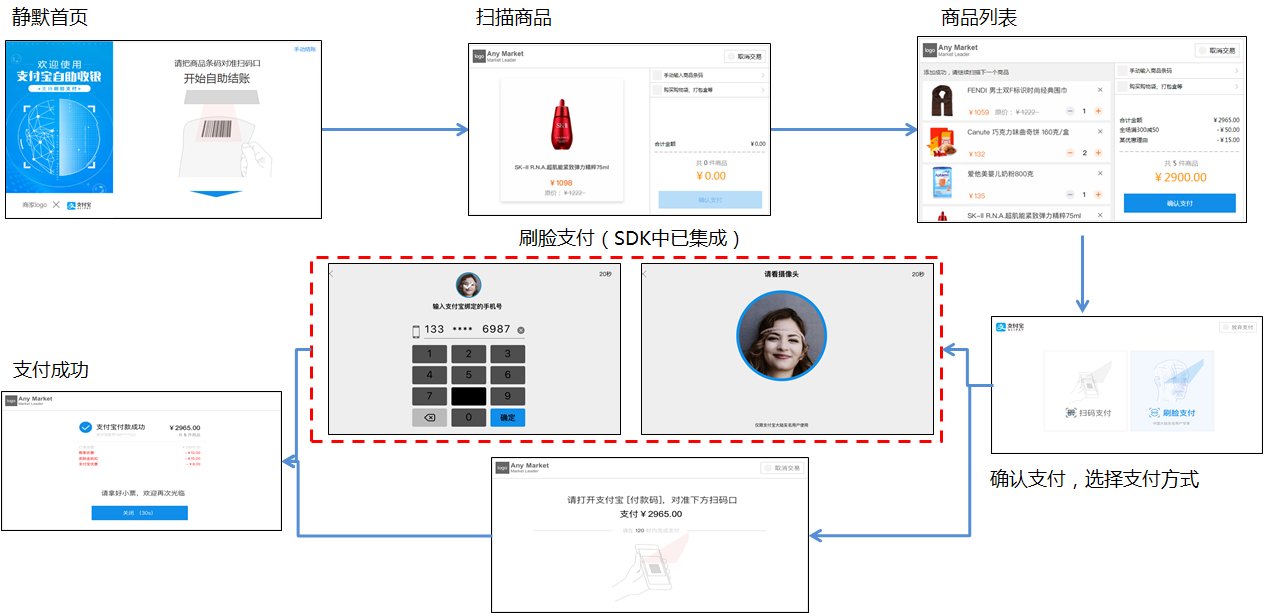Go back using arrow on camera screen
1274x613 pixels.
tap(645, 274)
